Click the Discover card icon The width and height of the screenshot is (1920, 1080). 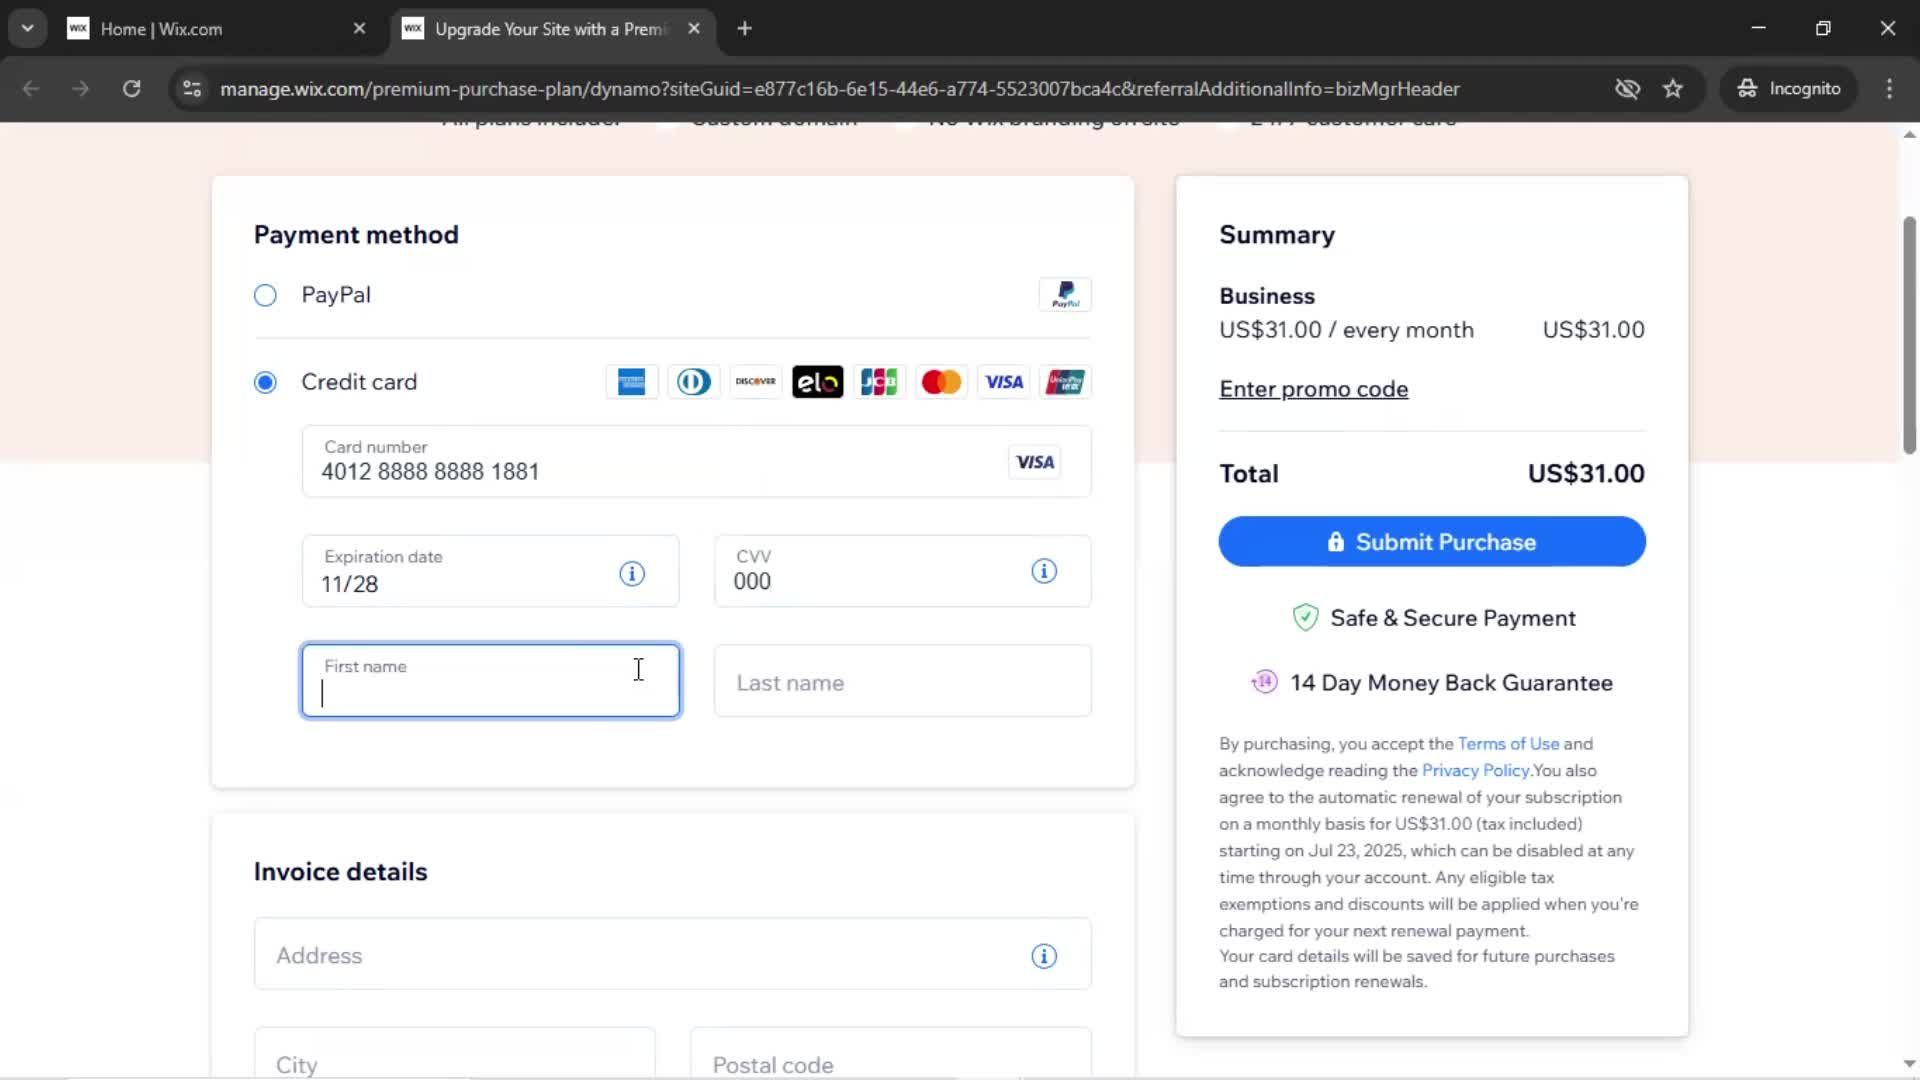(755, 382)
